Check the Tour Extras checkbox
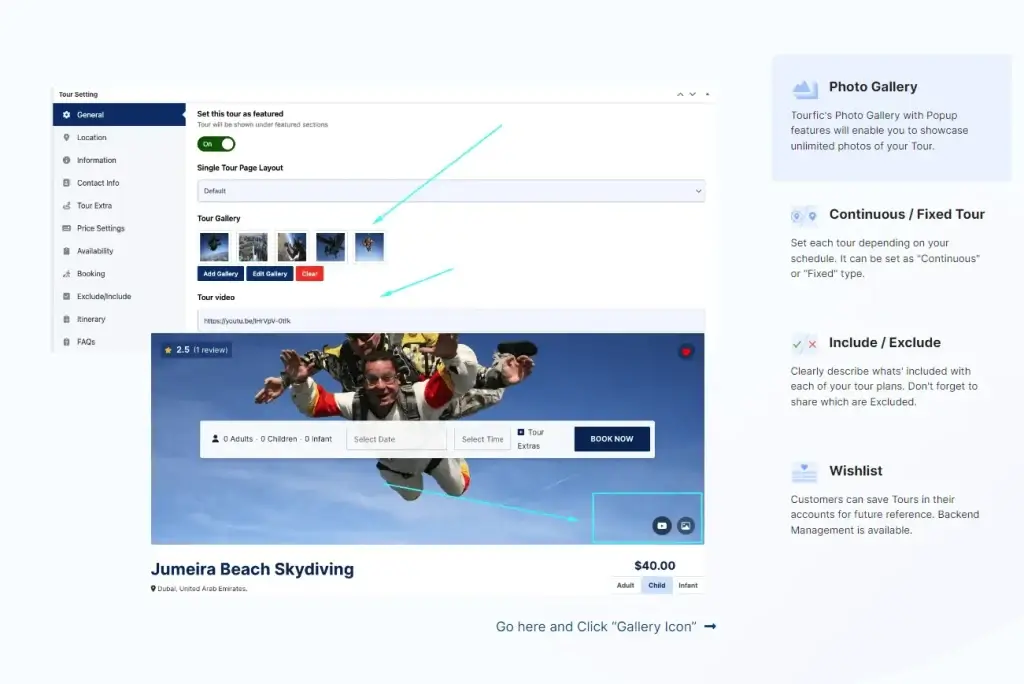This screenshot has height=684, width=1024. [521, 433]
